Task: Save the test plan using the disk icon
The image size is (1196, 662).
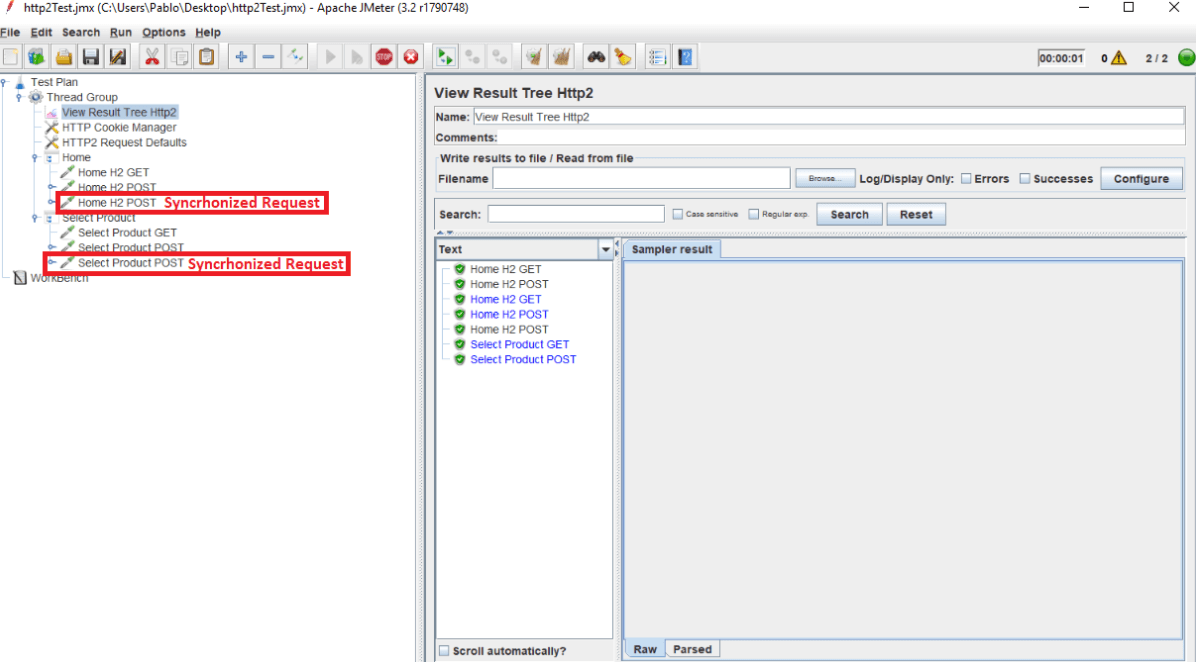Action: 90,56
